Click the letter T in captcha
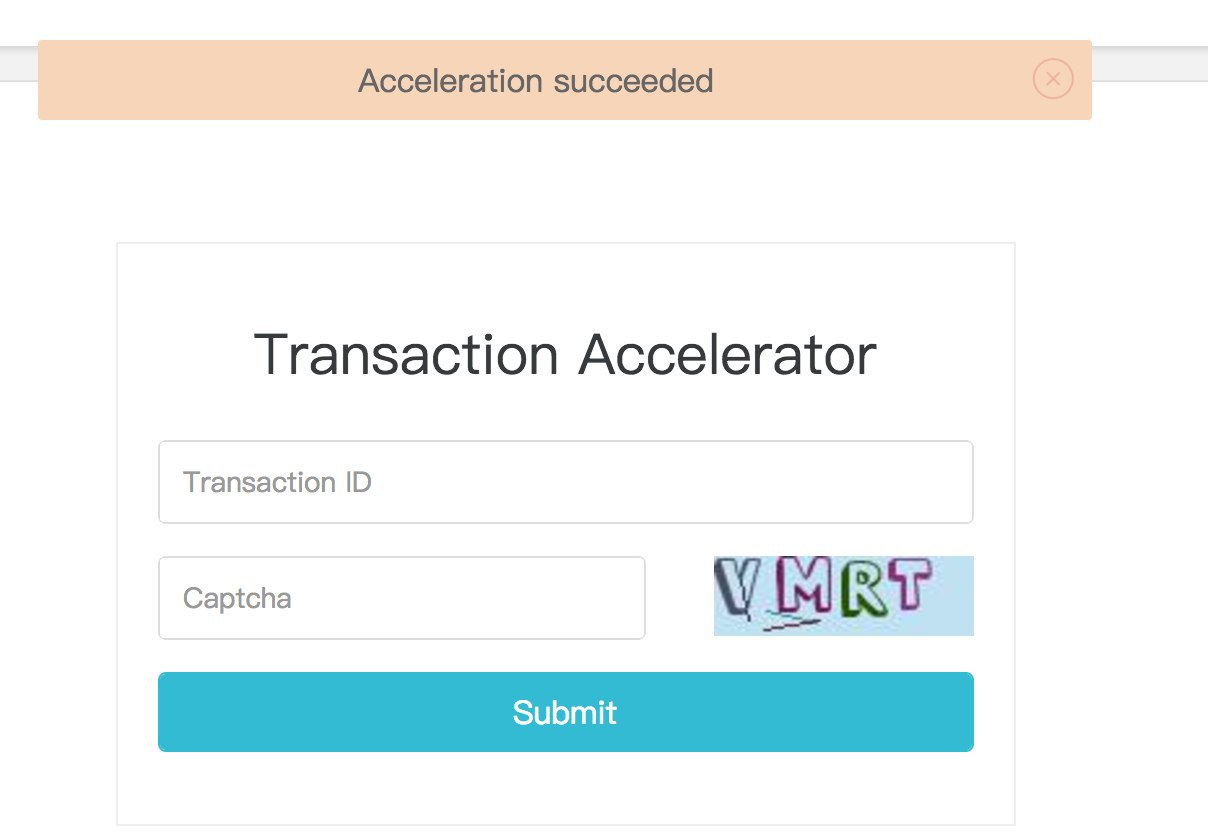1208x838 pixels. (x=911, y=584)
